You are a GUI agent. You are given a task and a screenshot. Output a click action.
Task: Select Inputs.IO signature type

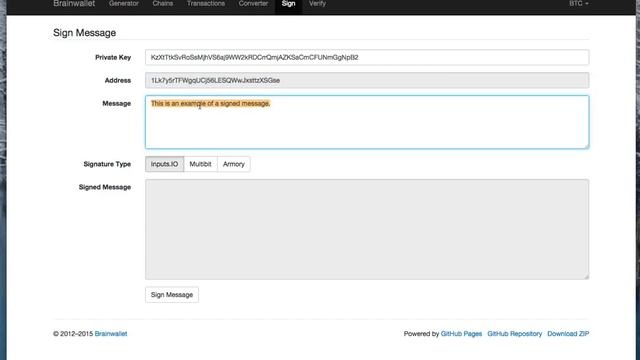pos(164,164)
